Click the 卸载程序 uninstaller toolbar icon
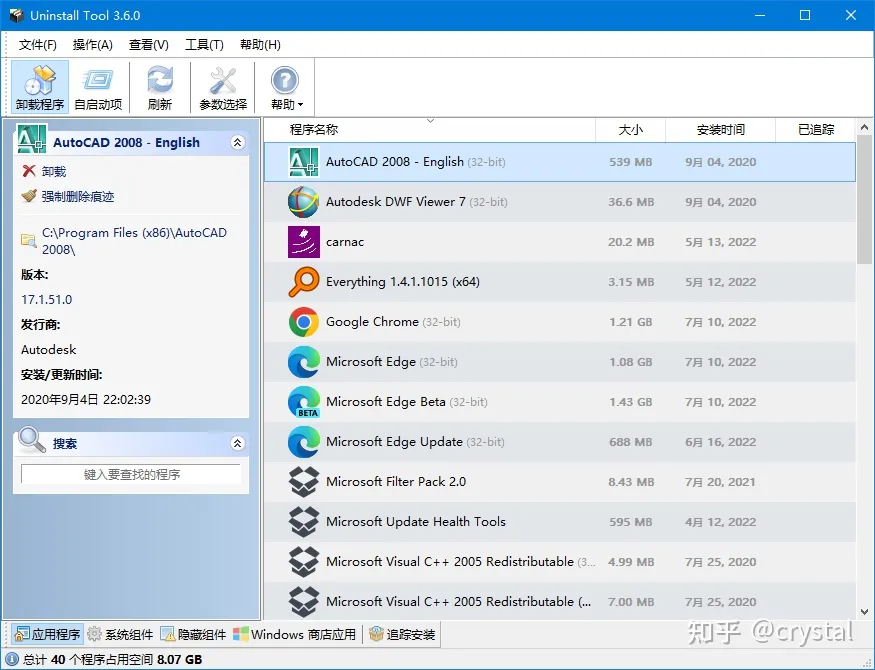The image size is (875, 670). (40, 87)
